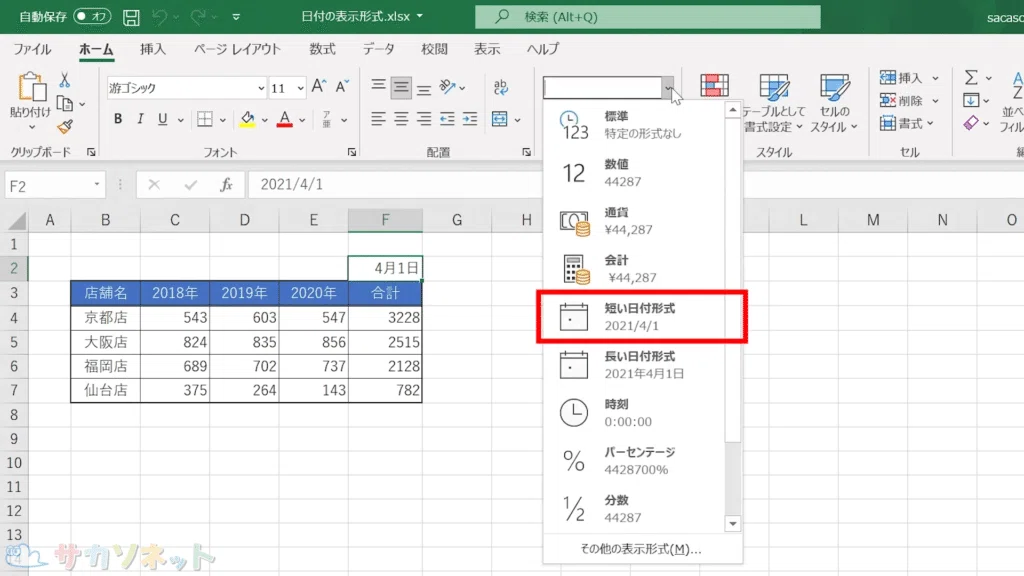Switch to the Review tab
The image size is (1024, 576).
click(x=434, y=50)
